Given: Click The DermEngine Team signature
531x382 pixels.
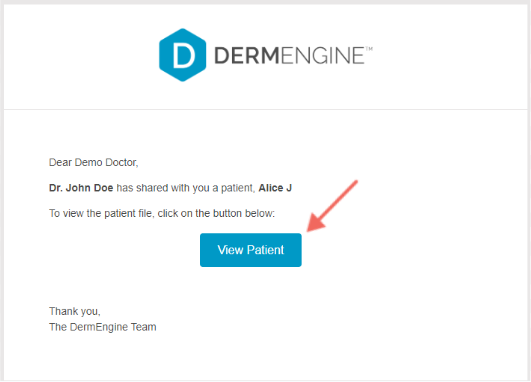Looking at the screenshot, I should [103, 327].
